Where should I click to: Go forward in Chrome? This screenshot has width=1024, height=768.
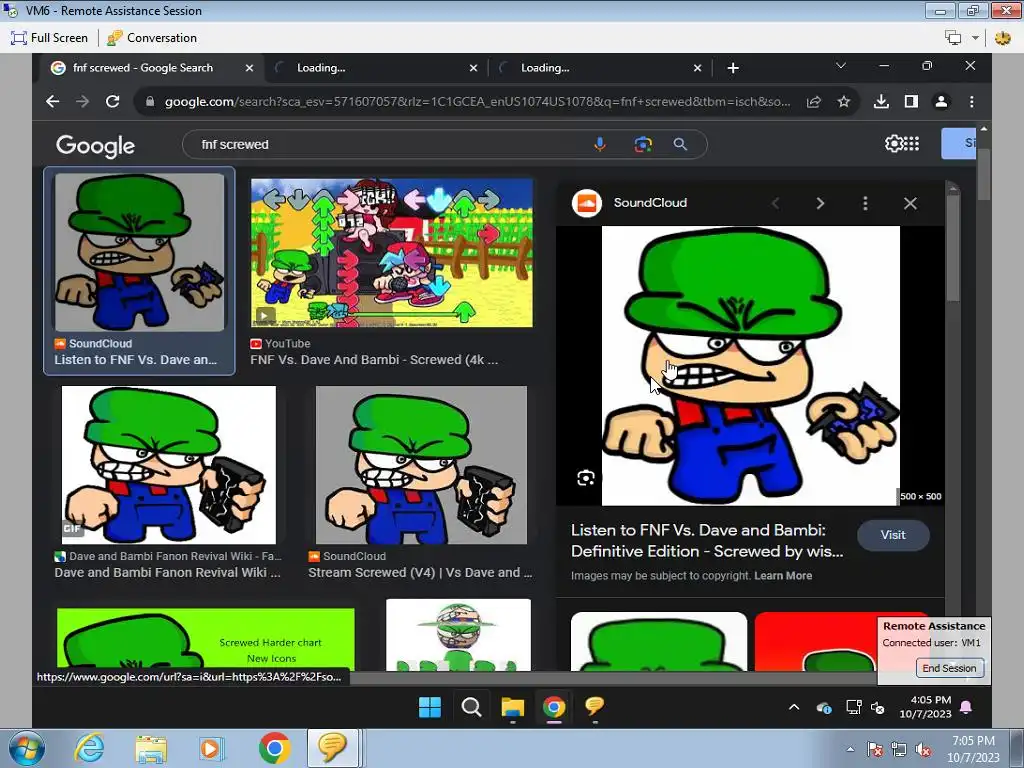(x=82, y=101)
